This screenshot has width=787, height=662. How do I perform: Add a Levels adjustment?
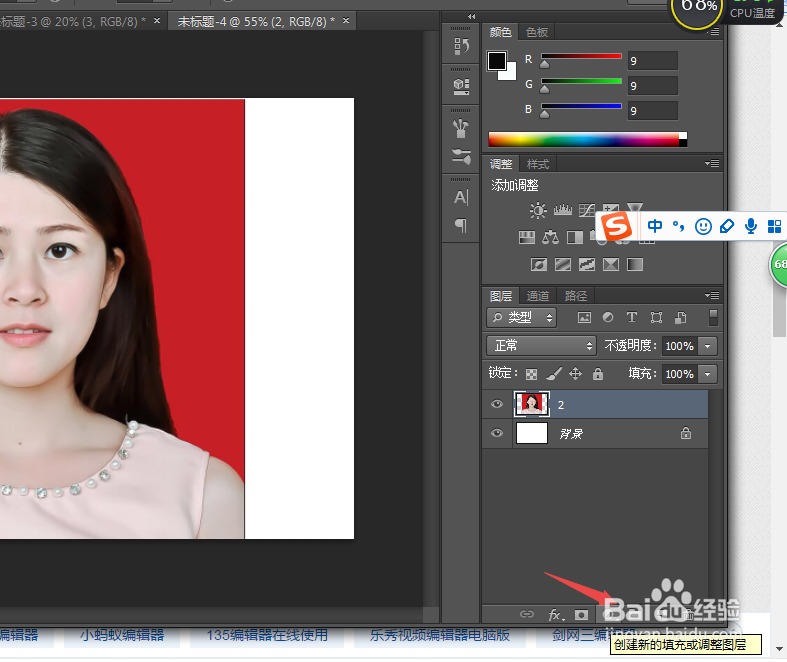point(563,210)
